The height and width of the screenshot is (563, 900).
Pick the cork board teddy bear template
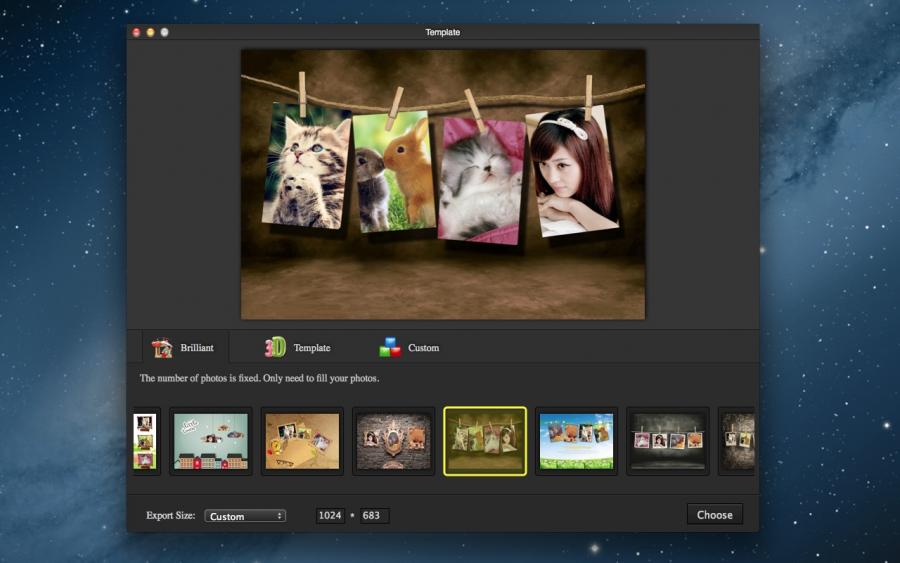(302, 441)
